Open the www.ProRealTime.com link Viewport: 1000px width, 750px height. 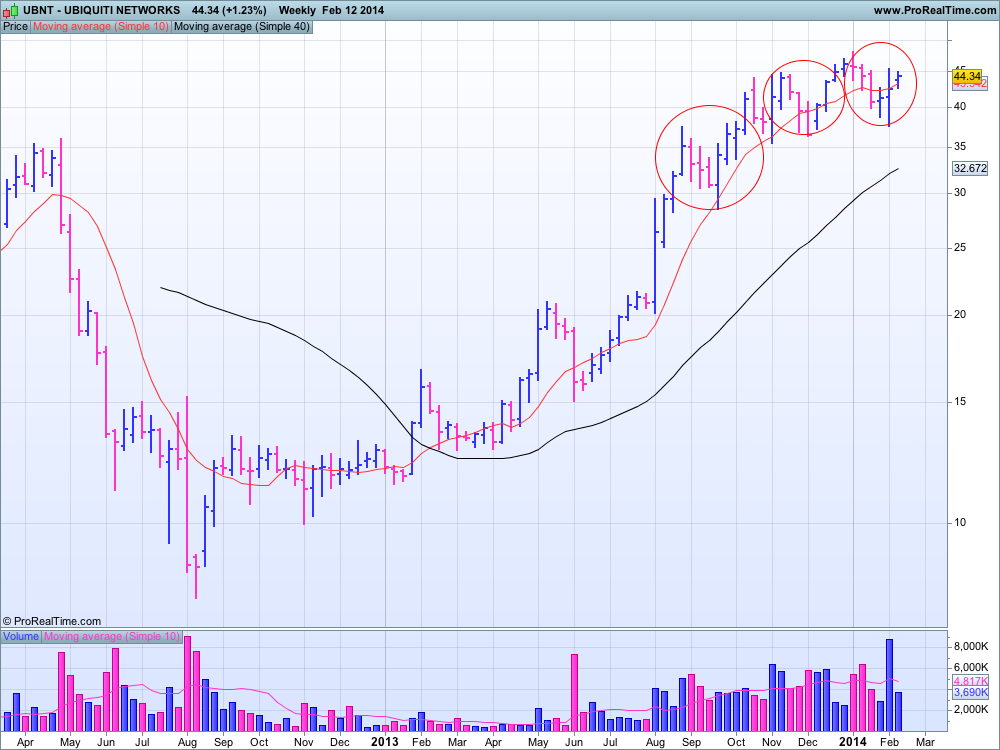pos(934,10)
